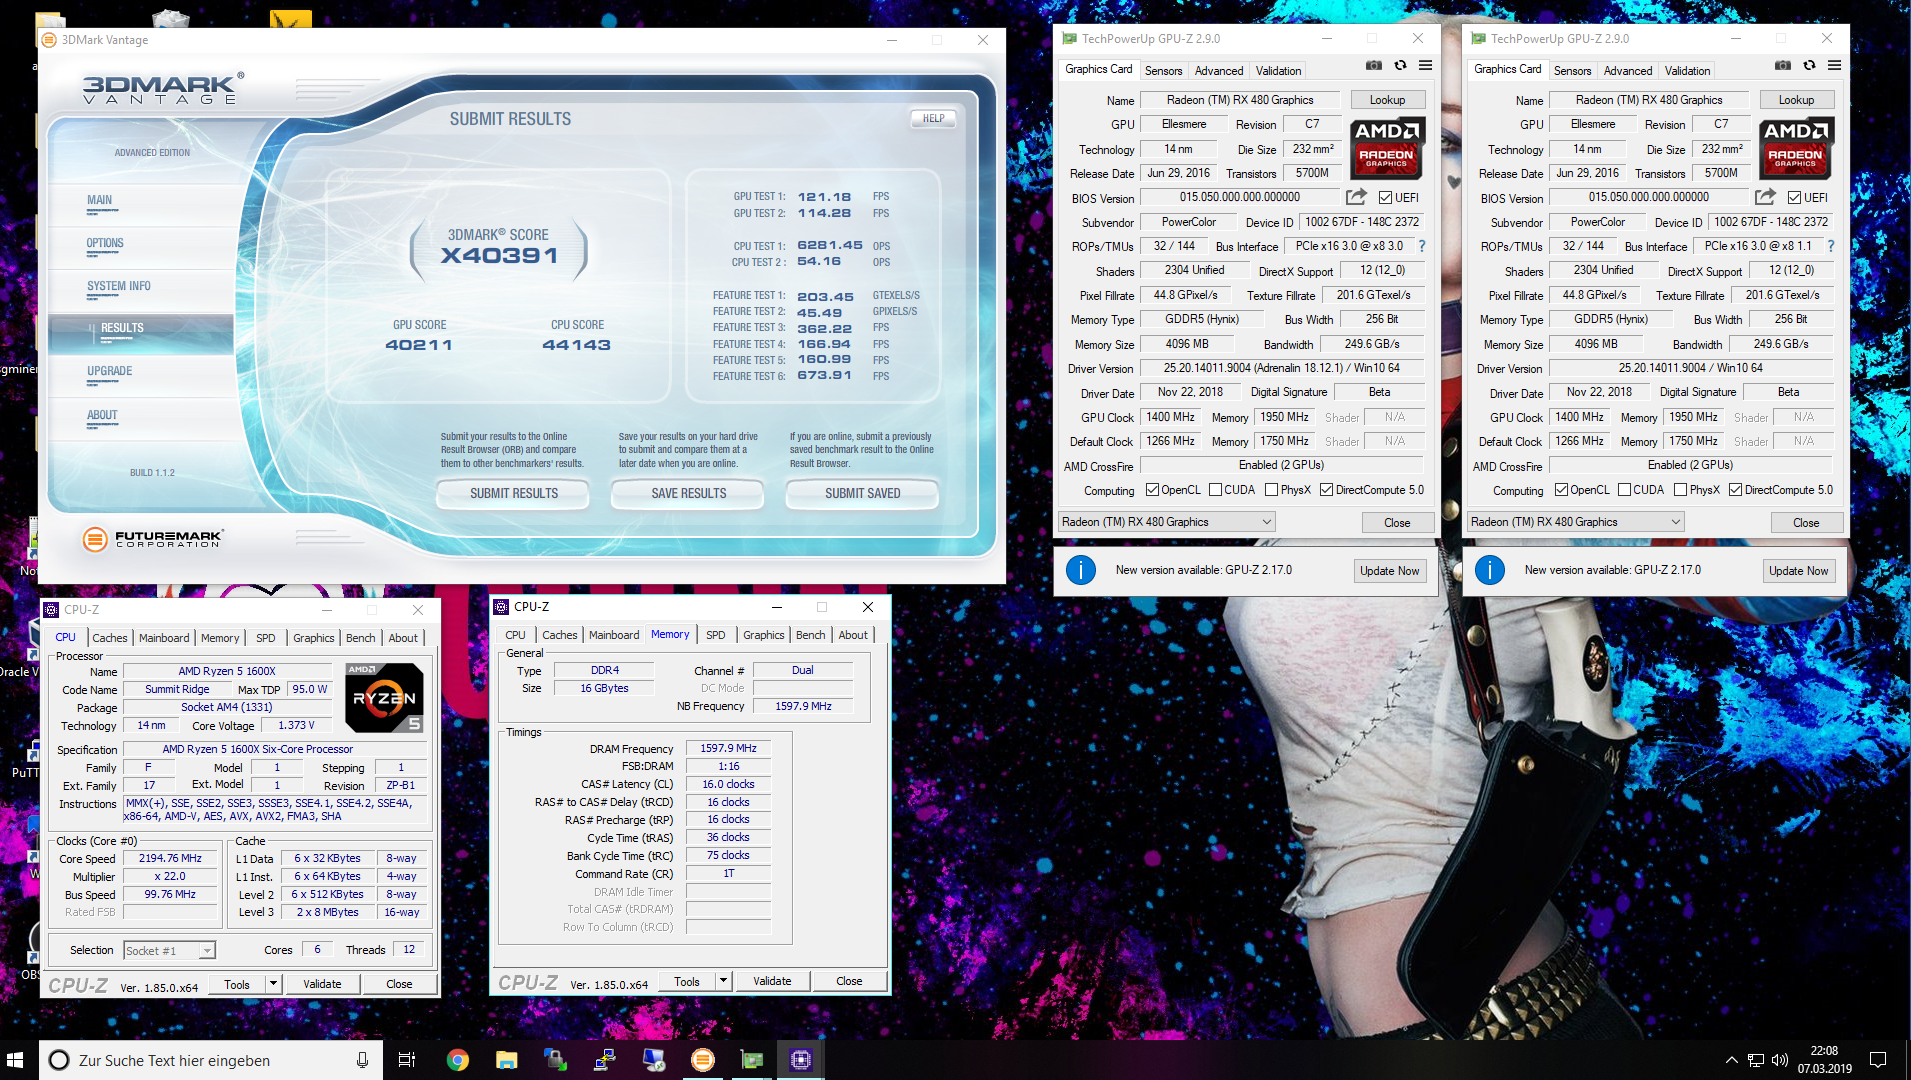Switch to Sensors tab in left GPU-Z
Screen dimensions: 1911x1080
coord(1163,71)
